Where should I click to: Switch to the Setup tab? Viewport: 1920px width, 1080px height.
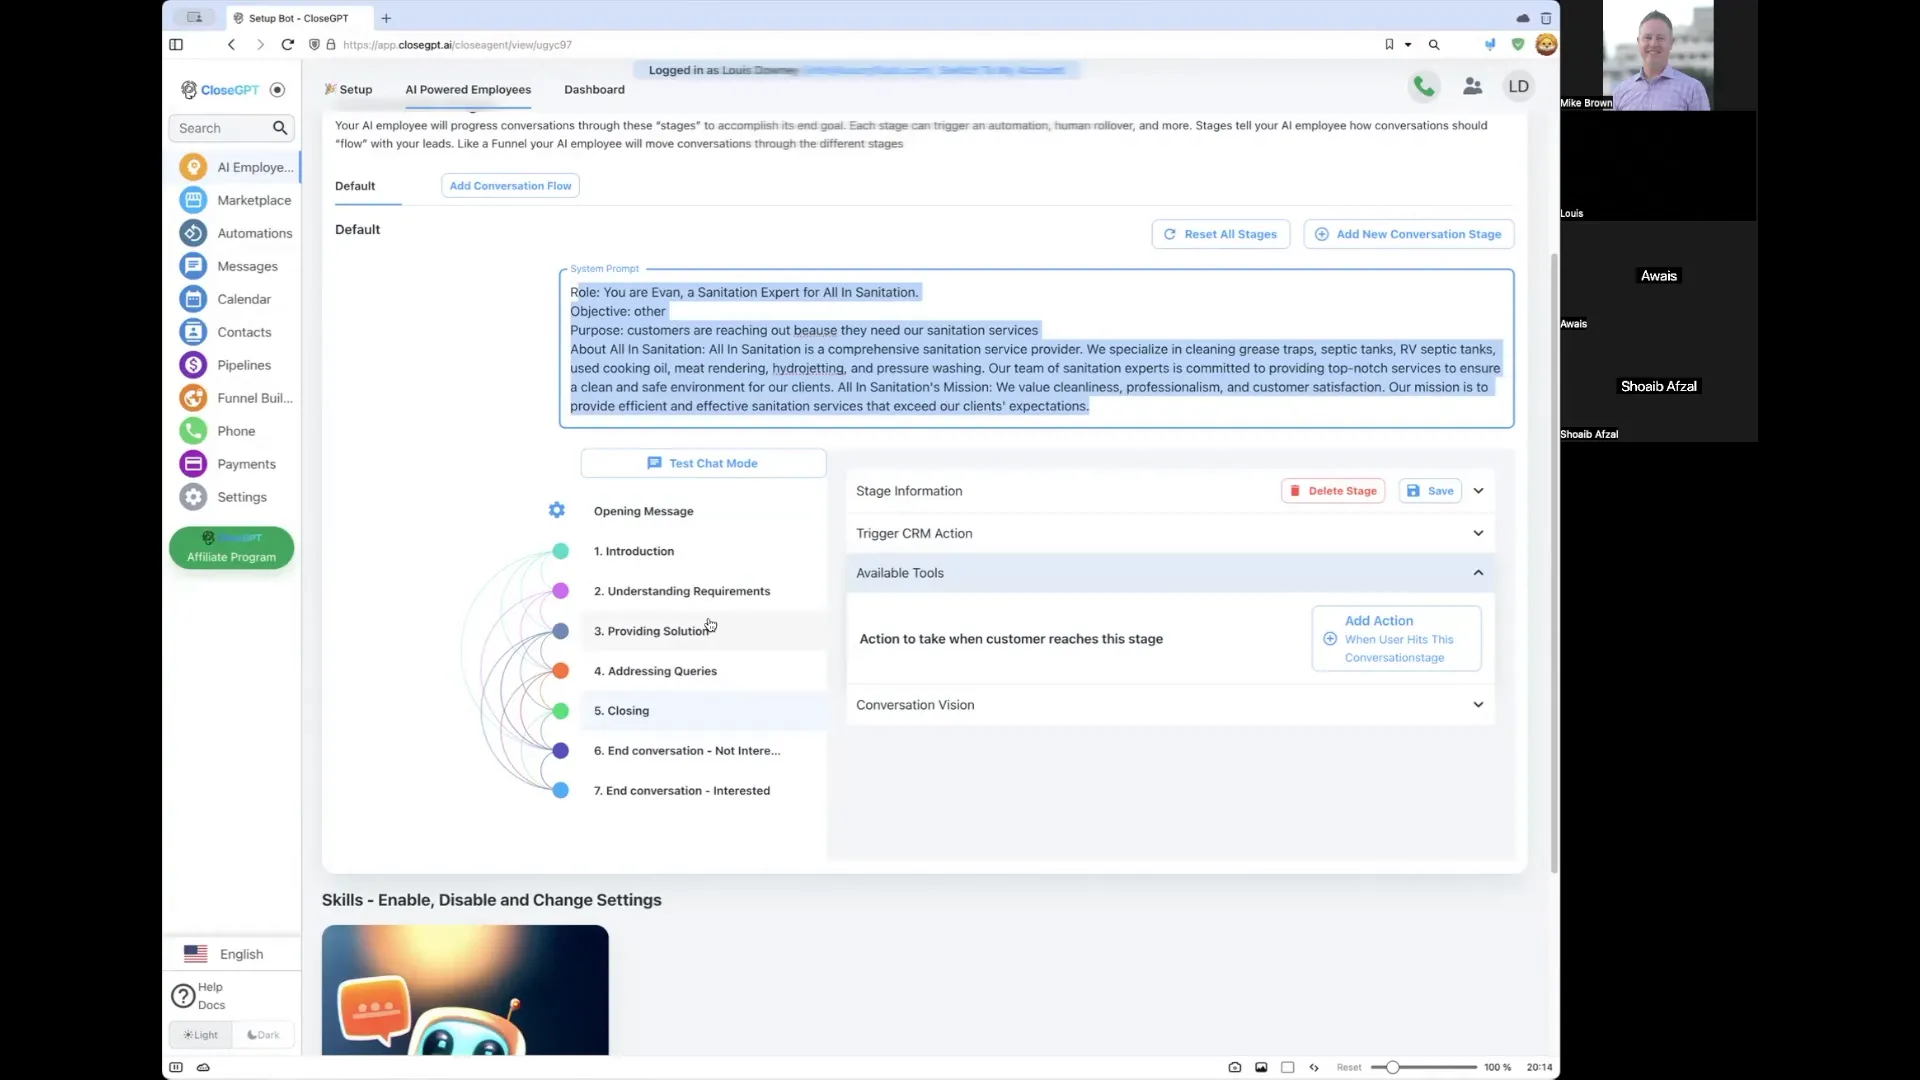pyautogui.click(x=348, y=90)
